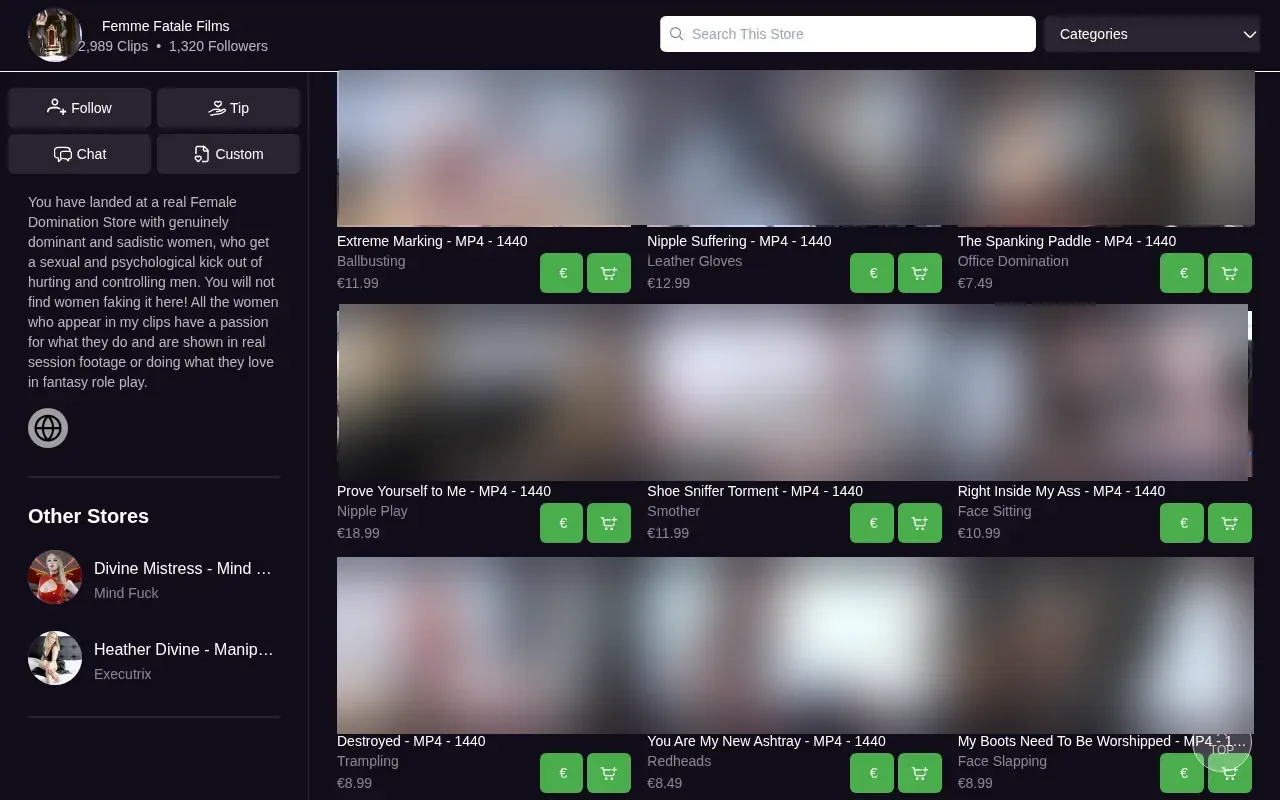
Task: Open the Prove Yourself to Me clip title
Action: 444,491
